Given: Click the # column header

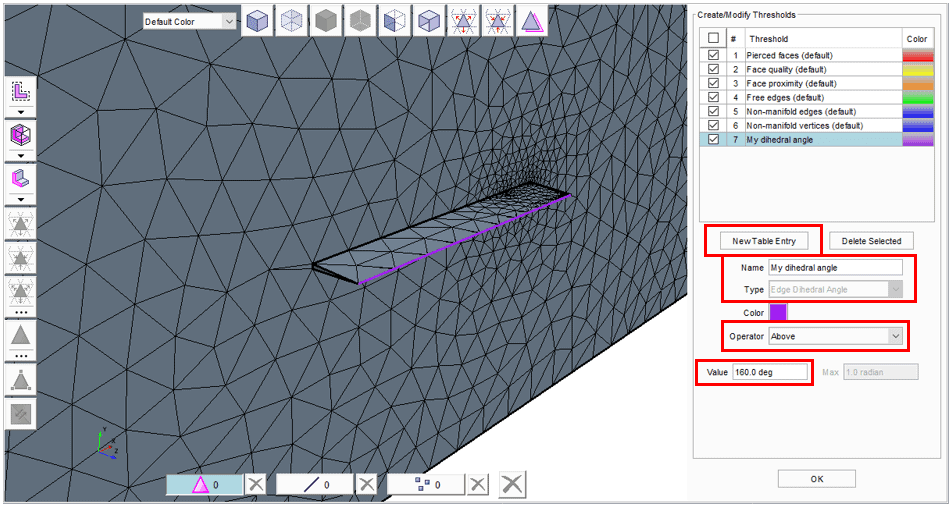Looking at the screenshot, I should click(x=734, y=38).
